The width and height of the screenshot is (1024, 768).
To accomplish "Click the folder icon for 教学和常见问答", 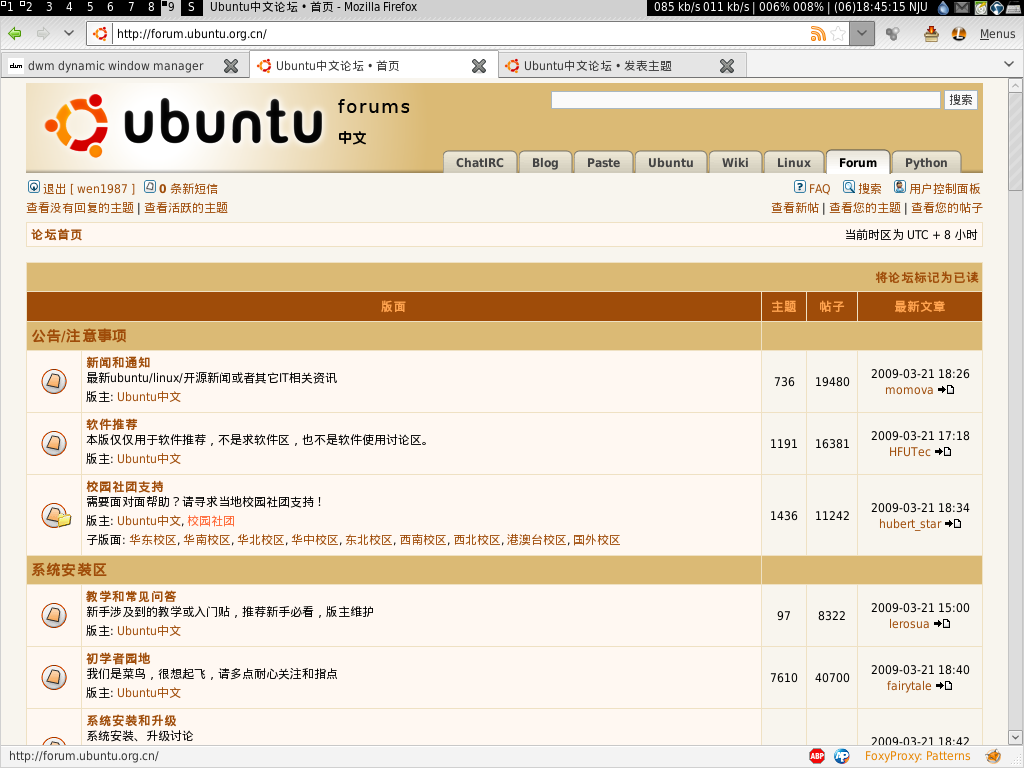I will (x=54, y=615).
